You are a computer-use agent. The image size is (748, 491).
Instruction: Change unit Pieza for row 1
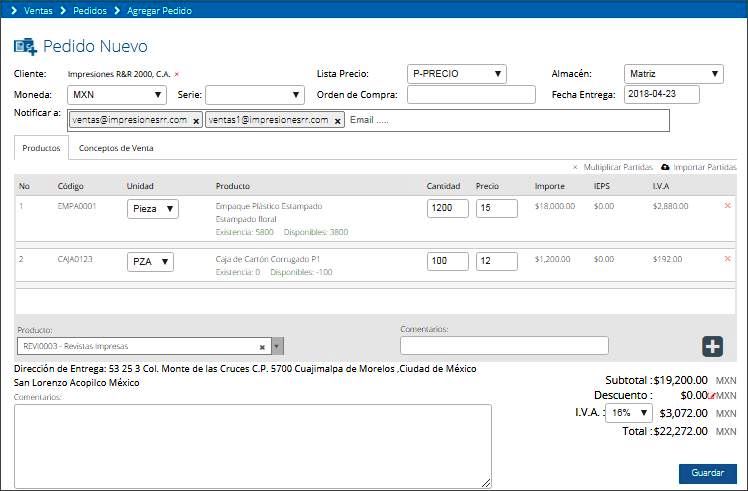coord(153,209)
